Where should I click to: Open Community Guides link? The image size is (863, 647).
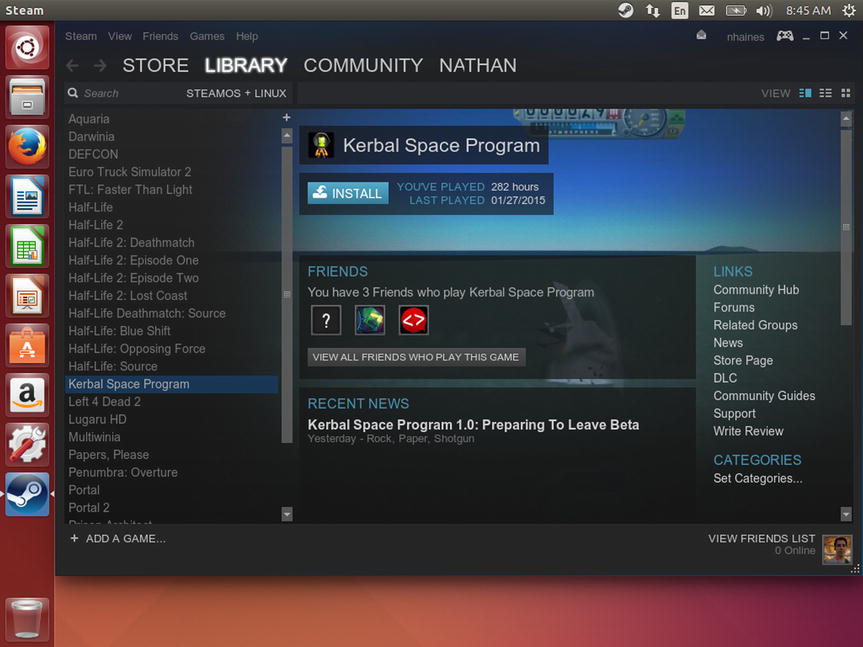coord(764,396)
